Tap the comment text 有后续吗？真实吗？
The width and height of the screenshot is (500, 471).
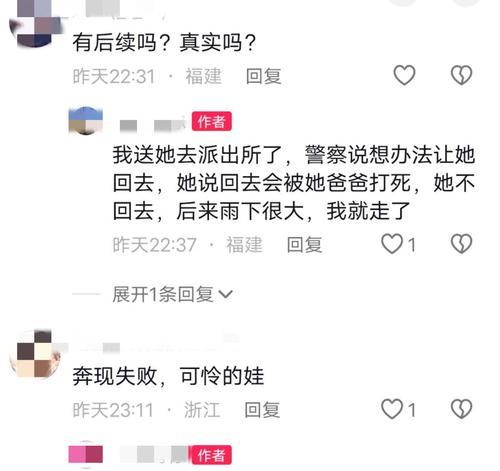pyautogui.click(x=164, y=42)
